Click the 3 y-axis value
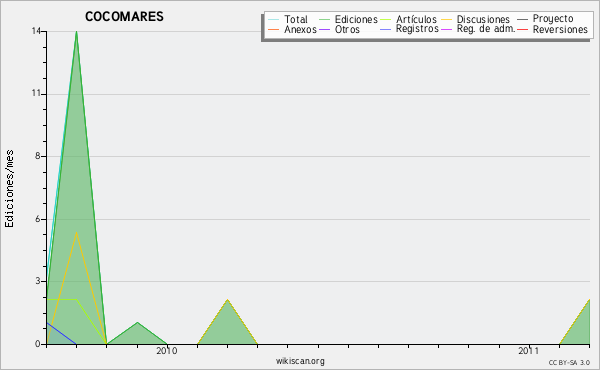The width and height of the screenshot is (600, 370). point(38,281)
